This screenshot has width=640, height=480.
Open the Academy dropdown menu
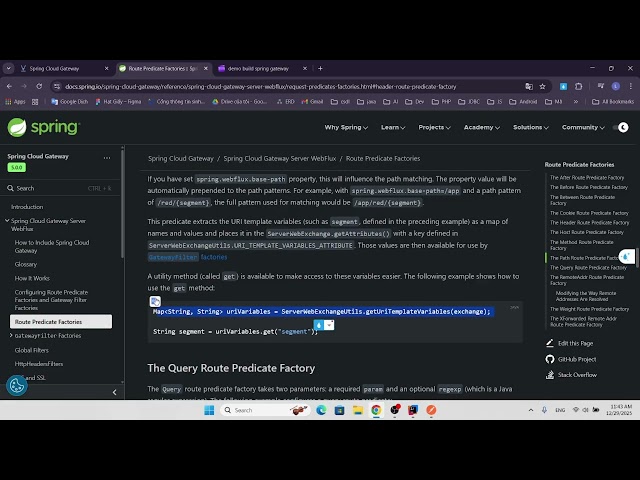click(482, 127)
